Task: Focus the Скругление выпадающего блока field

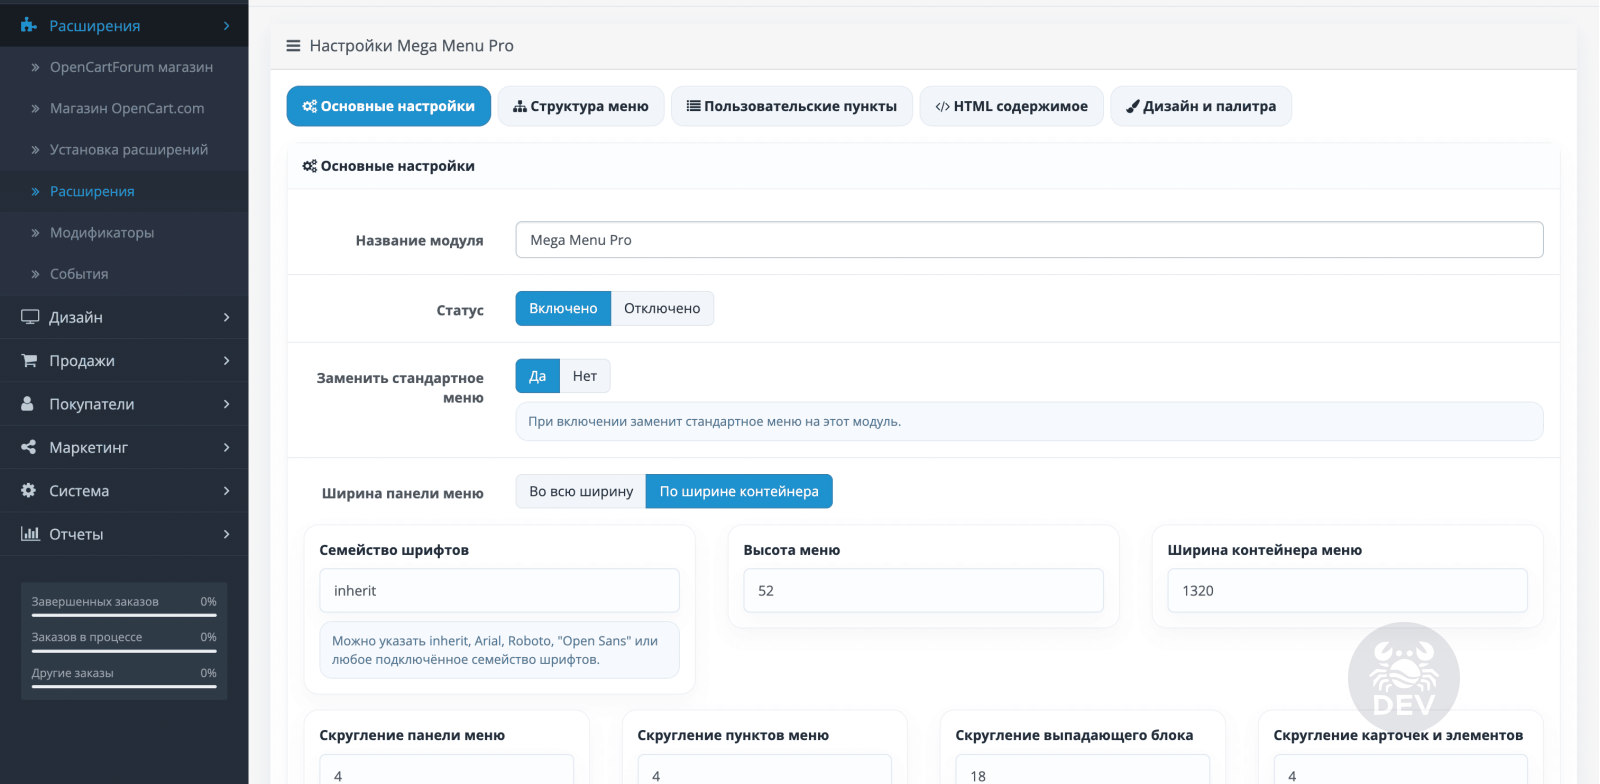Action: click(x=1082, y=770)
